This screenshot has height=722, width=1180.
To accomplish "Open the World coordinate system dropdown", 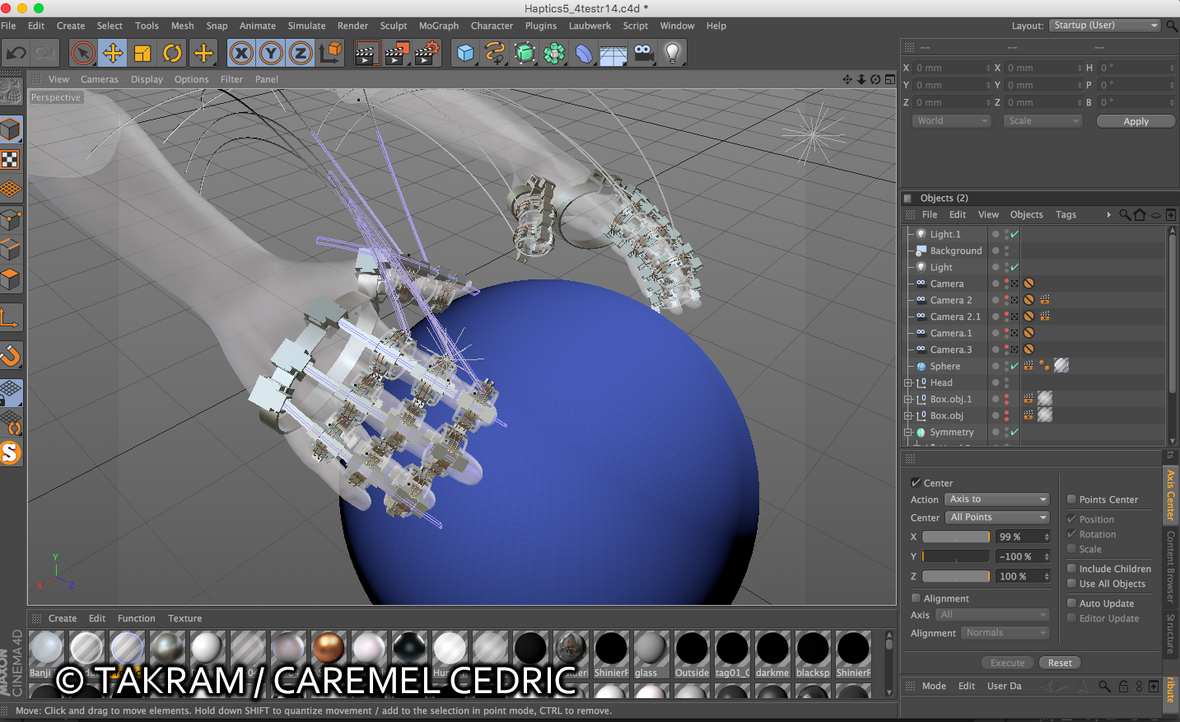I will tap(951, 121).
